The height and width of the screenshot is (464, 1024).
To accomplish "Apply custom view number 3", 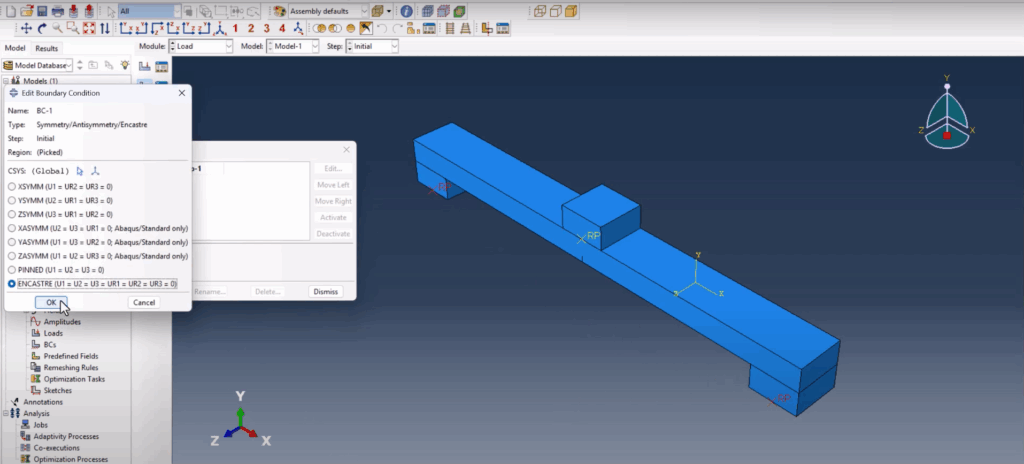I will tap(266, 28).
